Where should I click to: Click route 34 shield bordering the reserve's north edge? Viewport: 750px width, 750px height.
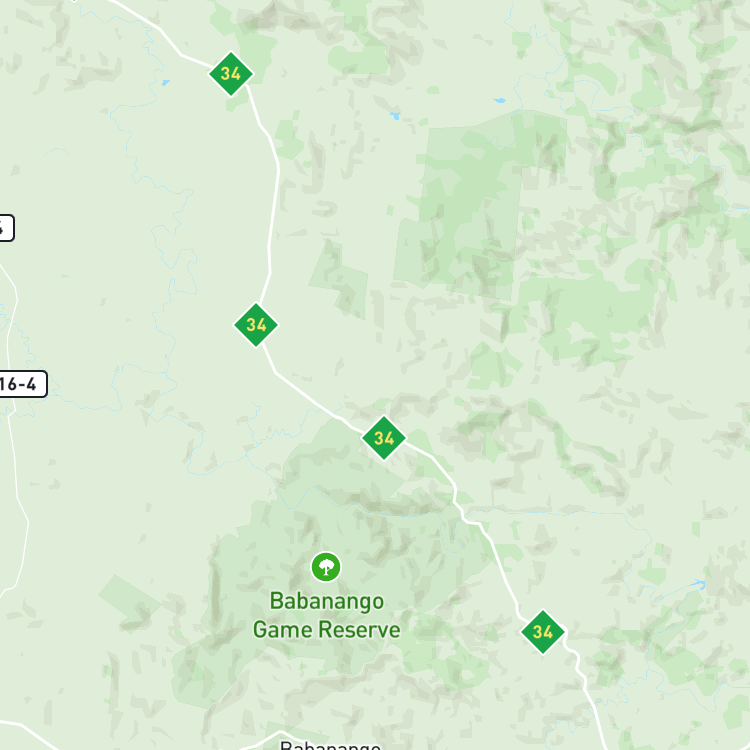coord(384,438)
